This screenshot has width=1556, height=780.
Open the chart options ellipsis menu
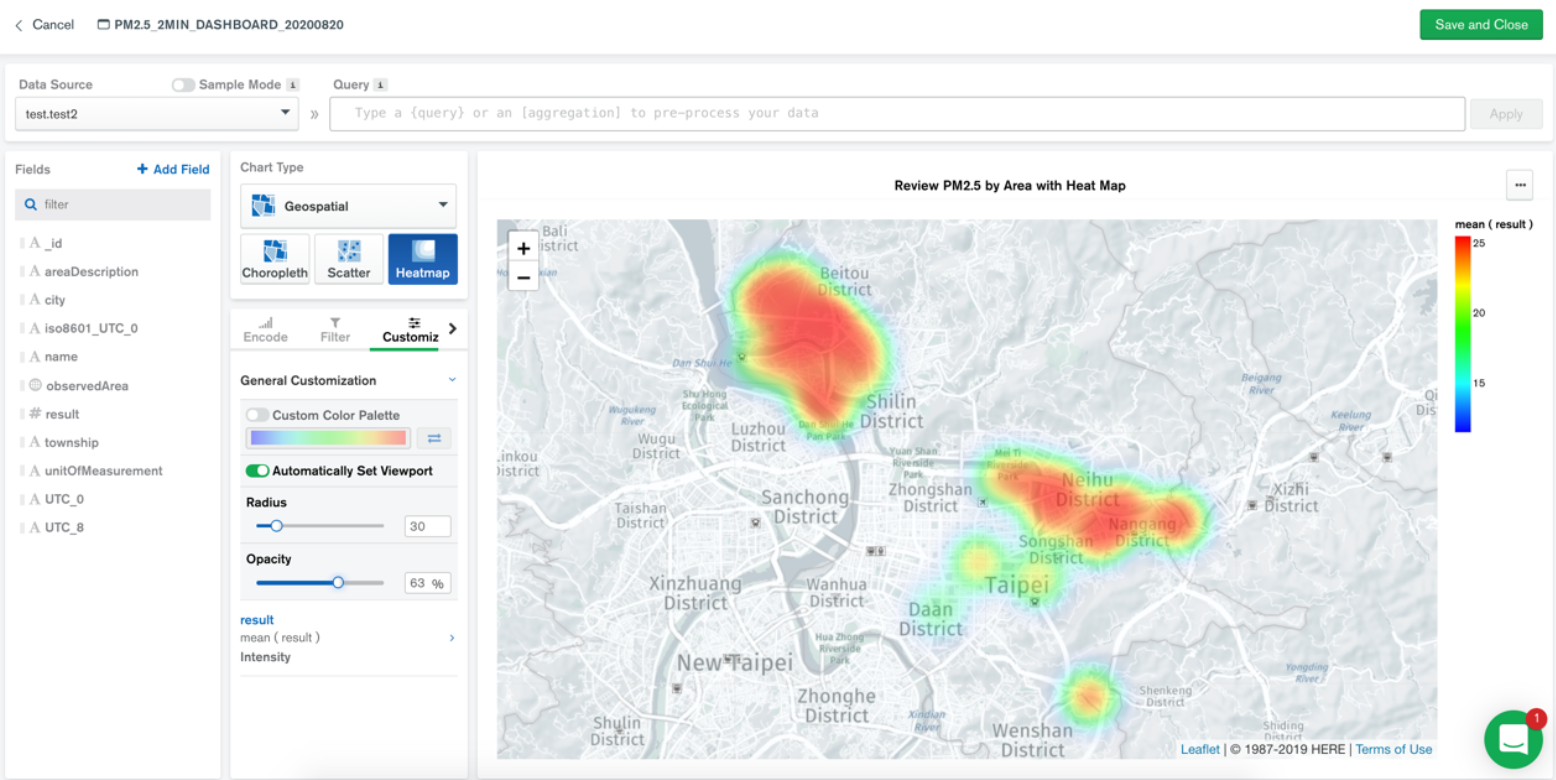pyautogui.click(x=1519, y=185)
